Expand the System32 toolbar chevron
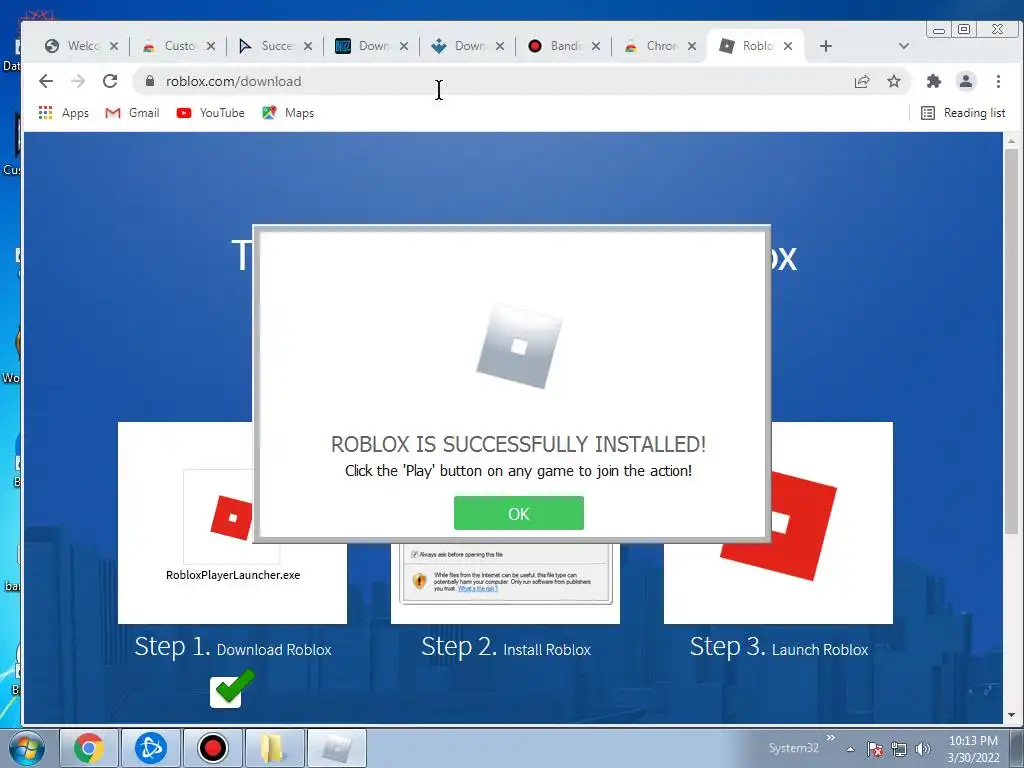Screen dimensions: 1024x768 [831, 738]
